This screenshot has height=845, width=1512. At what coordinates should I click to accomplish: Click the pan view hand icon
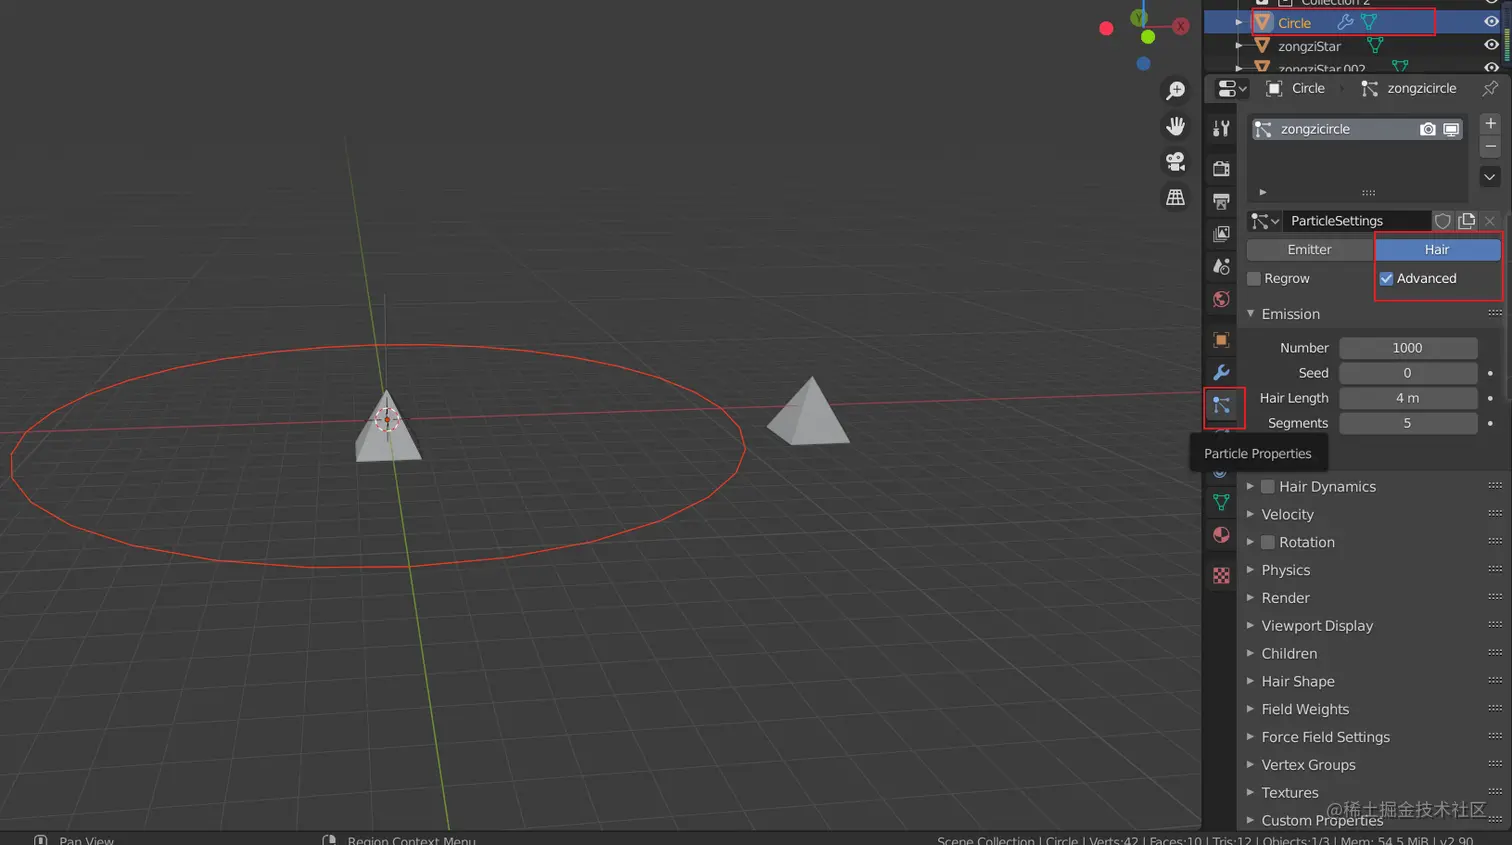[x=1176, y=126]
